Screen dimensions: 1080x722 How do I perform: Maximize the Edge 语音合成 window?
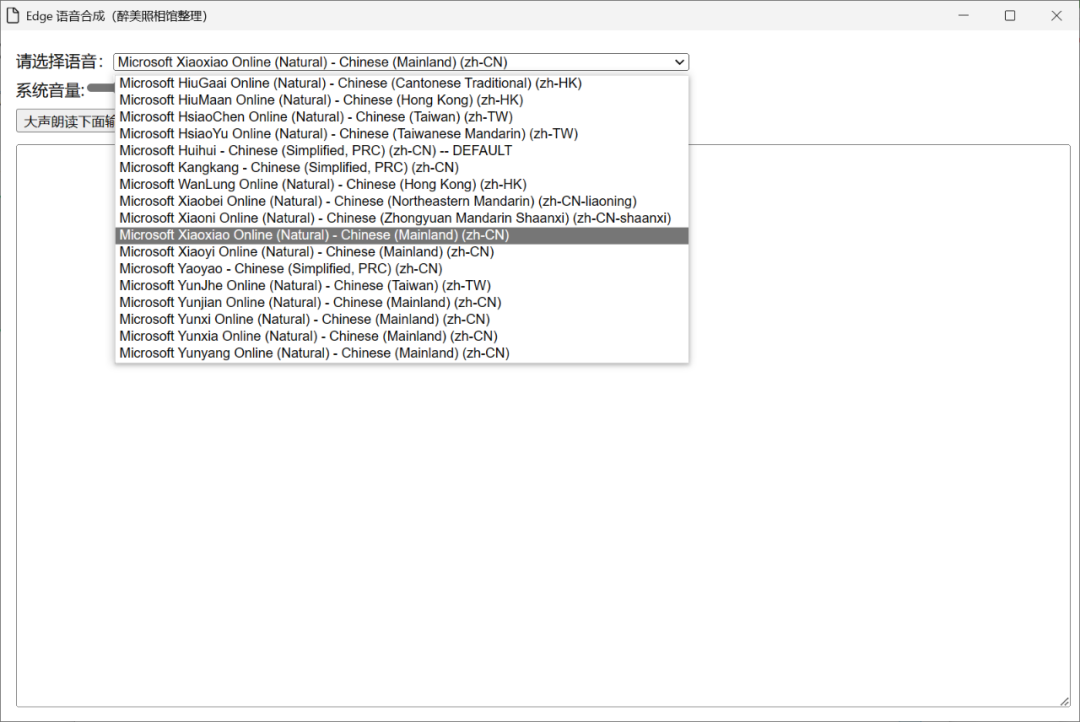(x=1010, y=15)
